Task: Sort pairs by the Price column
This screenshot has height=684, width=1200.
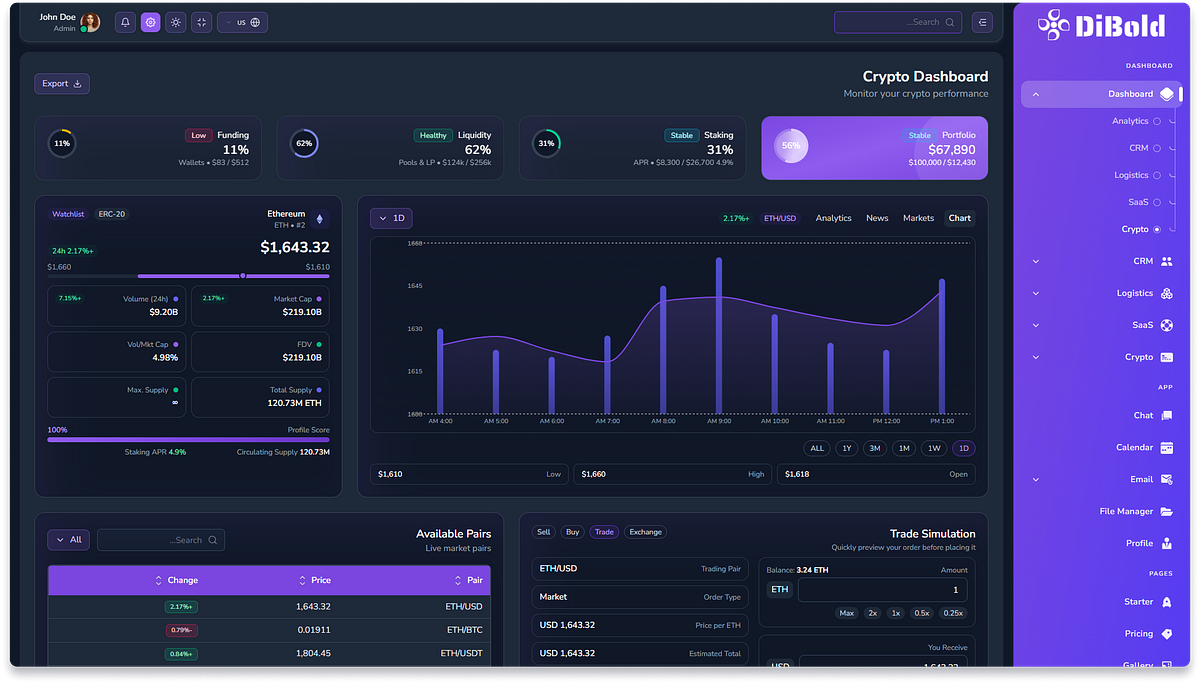Action: (x=315, y=580)
